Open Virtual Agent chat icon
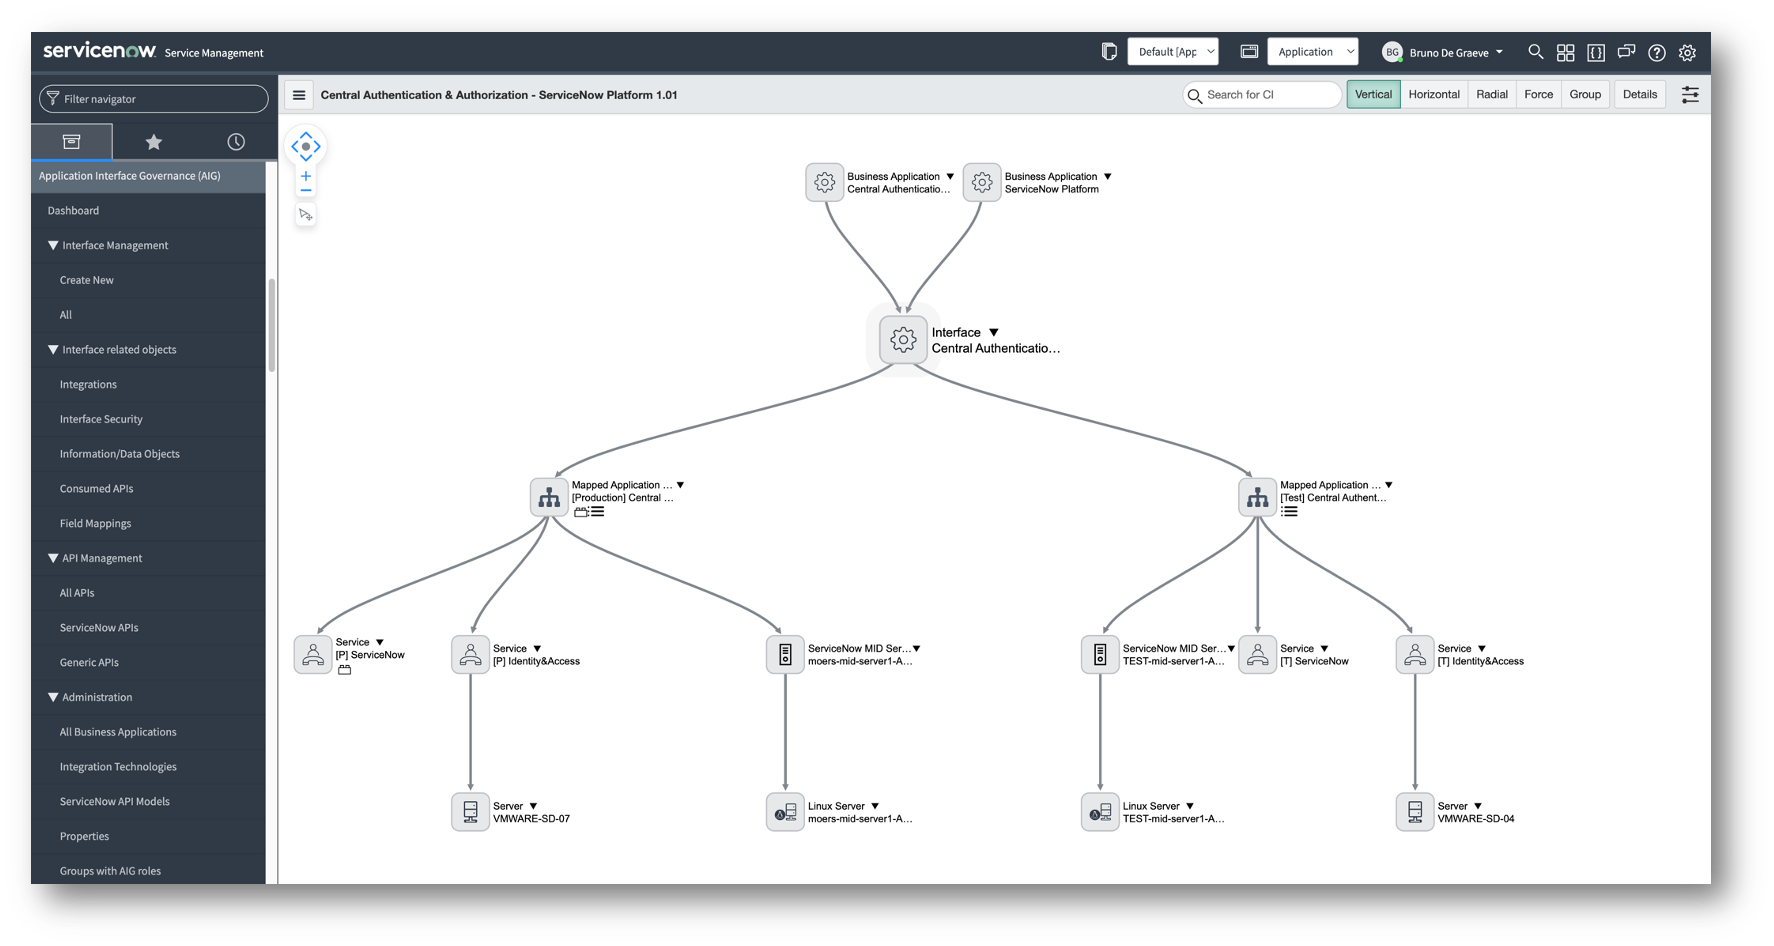Screen dimensions: 1774x946 [1626, 51]
